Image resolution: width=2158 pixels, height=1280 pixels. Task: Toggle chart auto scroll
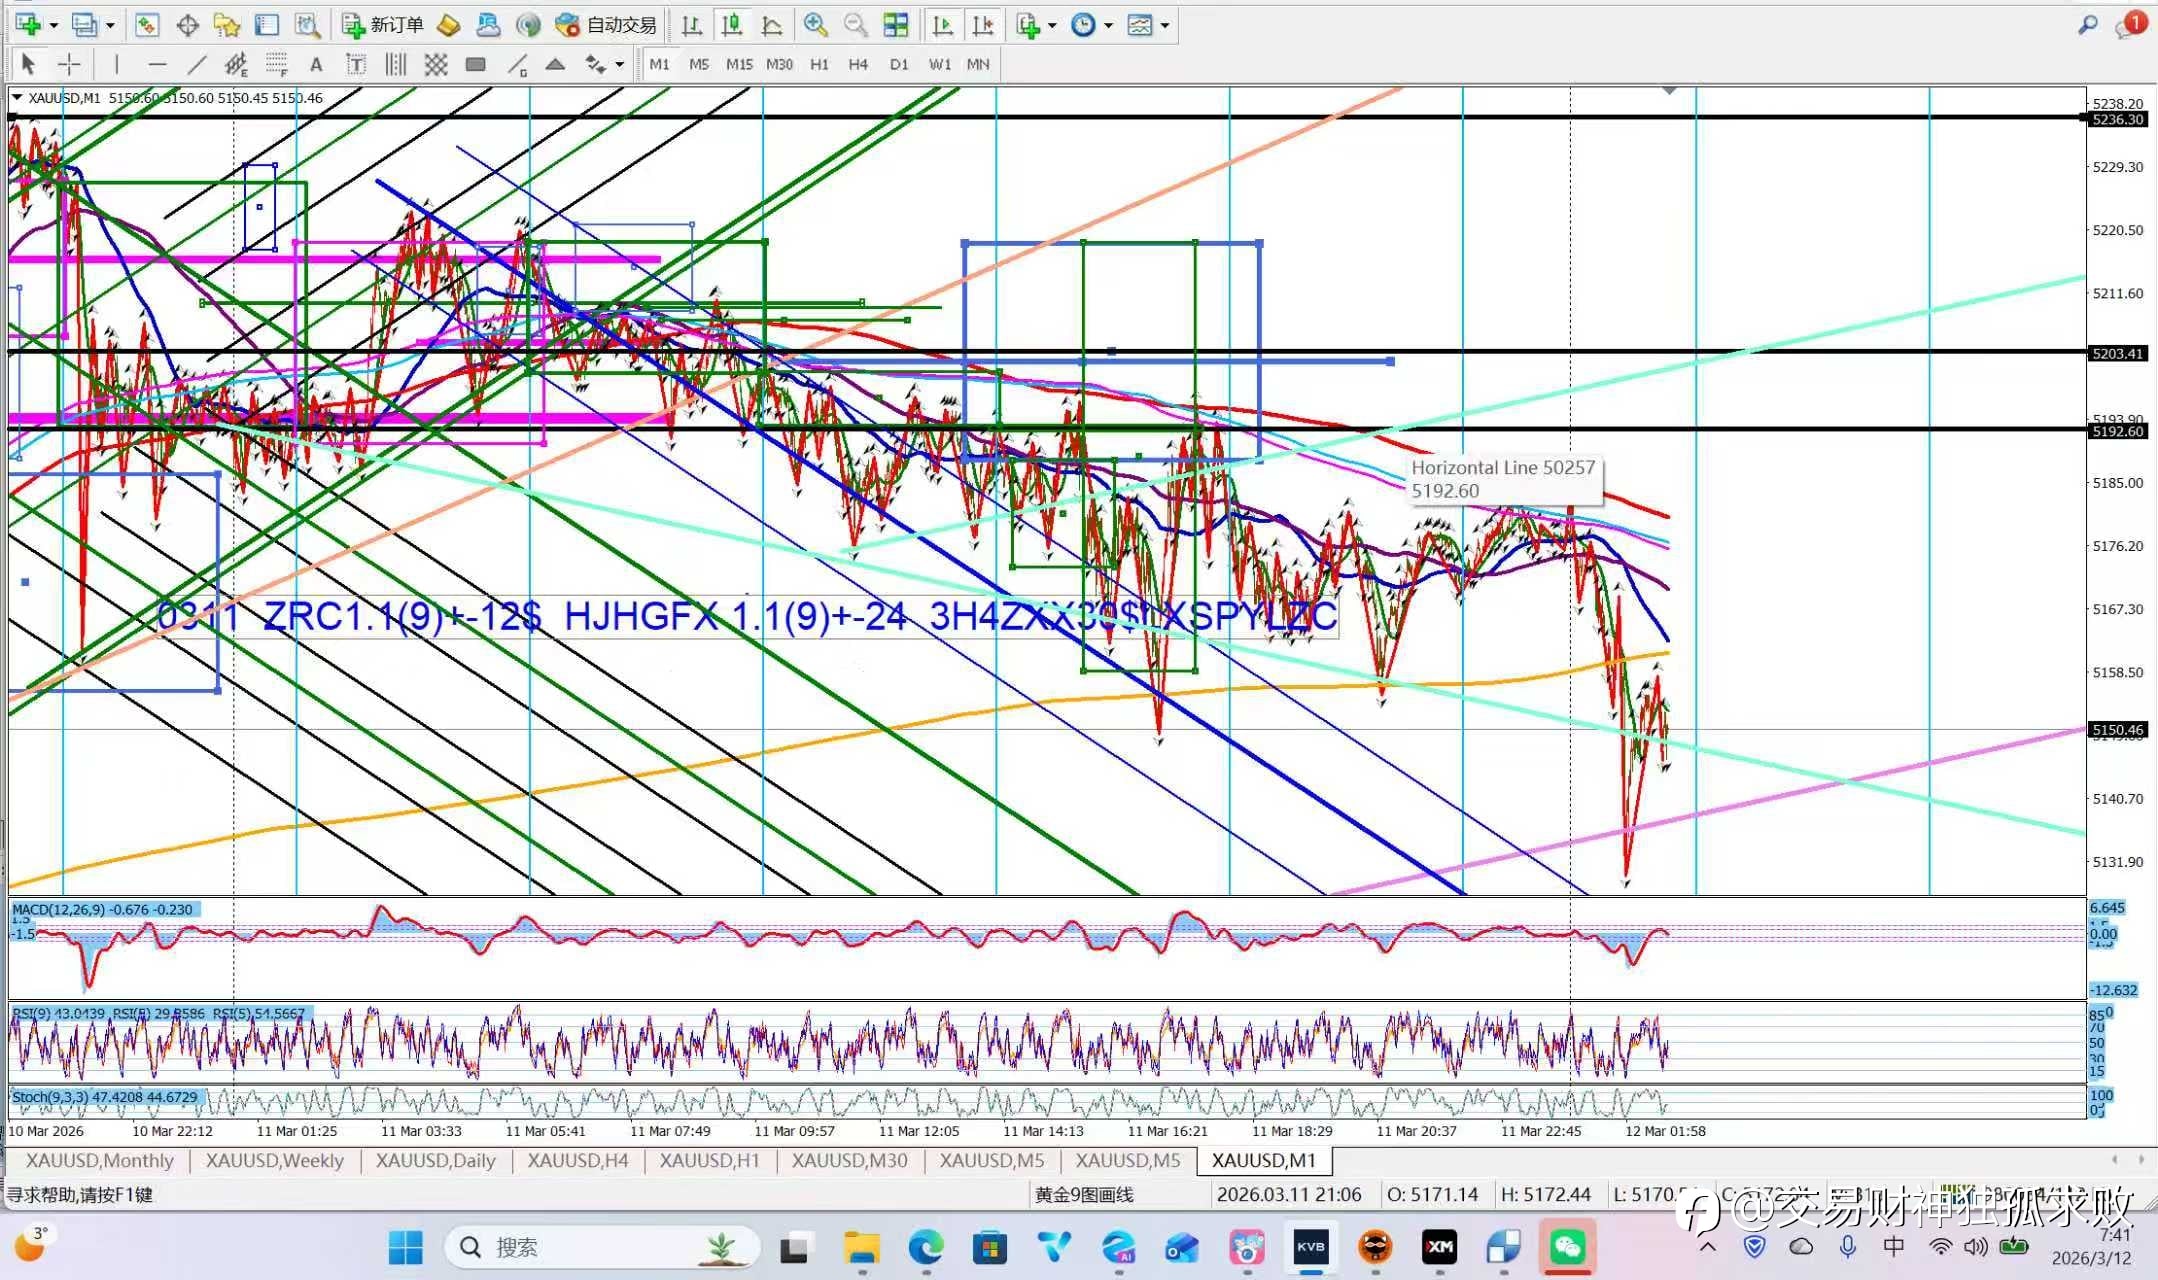tap(942, 25)
